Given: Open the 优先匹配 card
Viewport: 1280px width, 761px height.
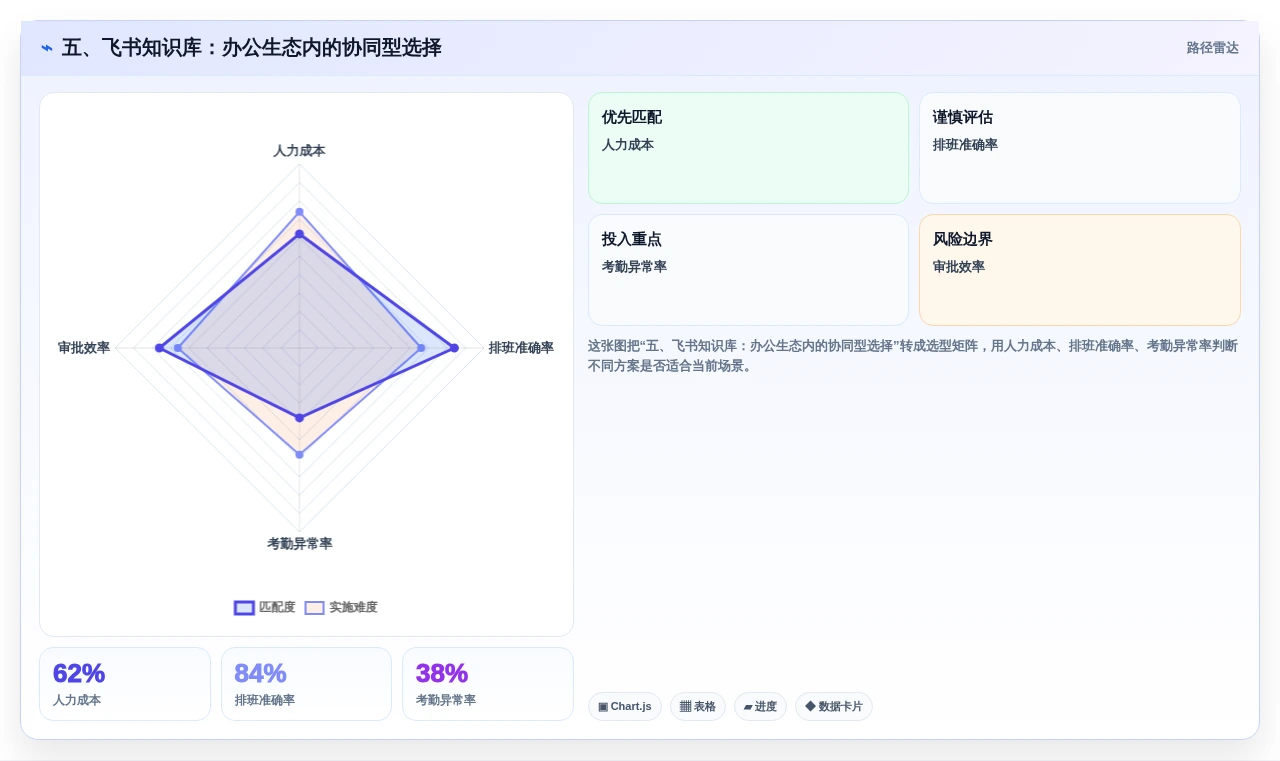Looking at the screenshot, I should pos(748,148).
